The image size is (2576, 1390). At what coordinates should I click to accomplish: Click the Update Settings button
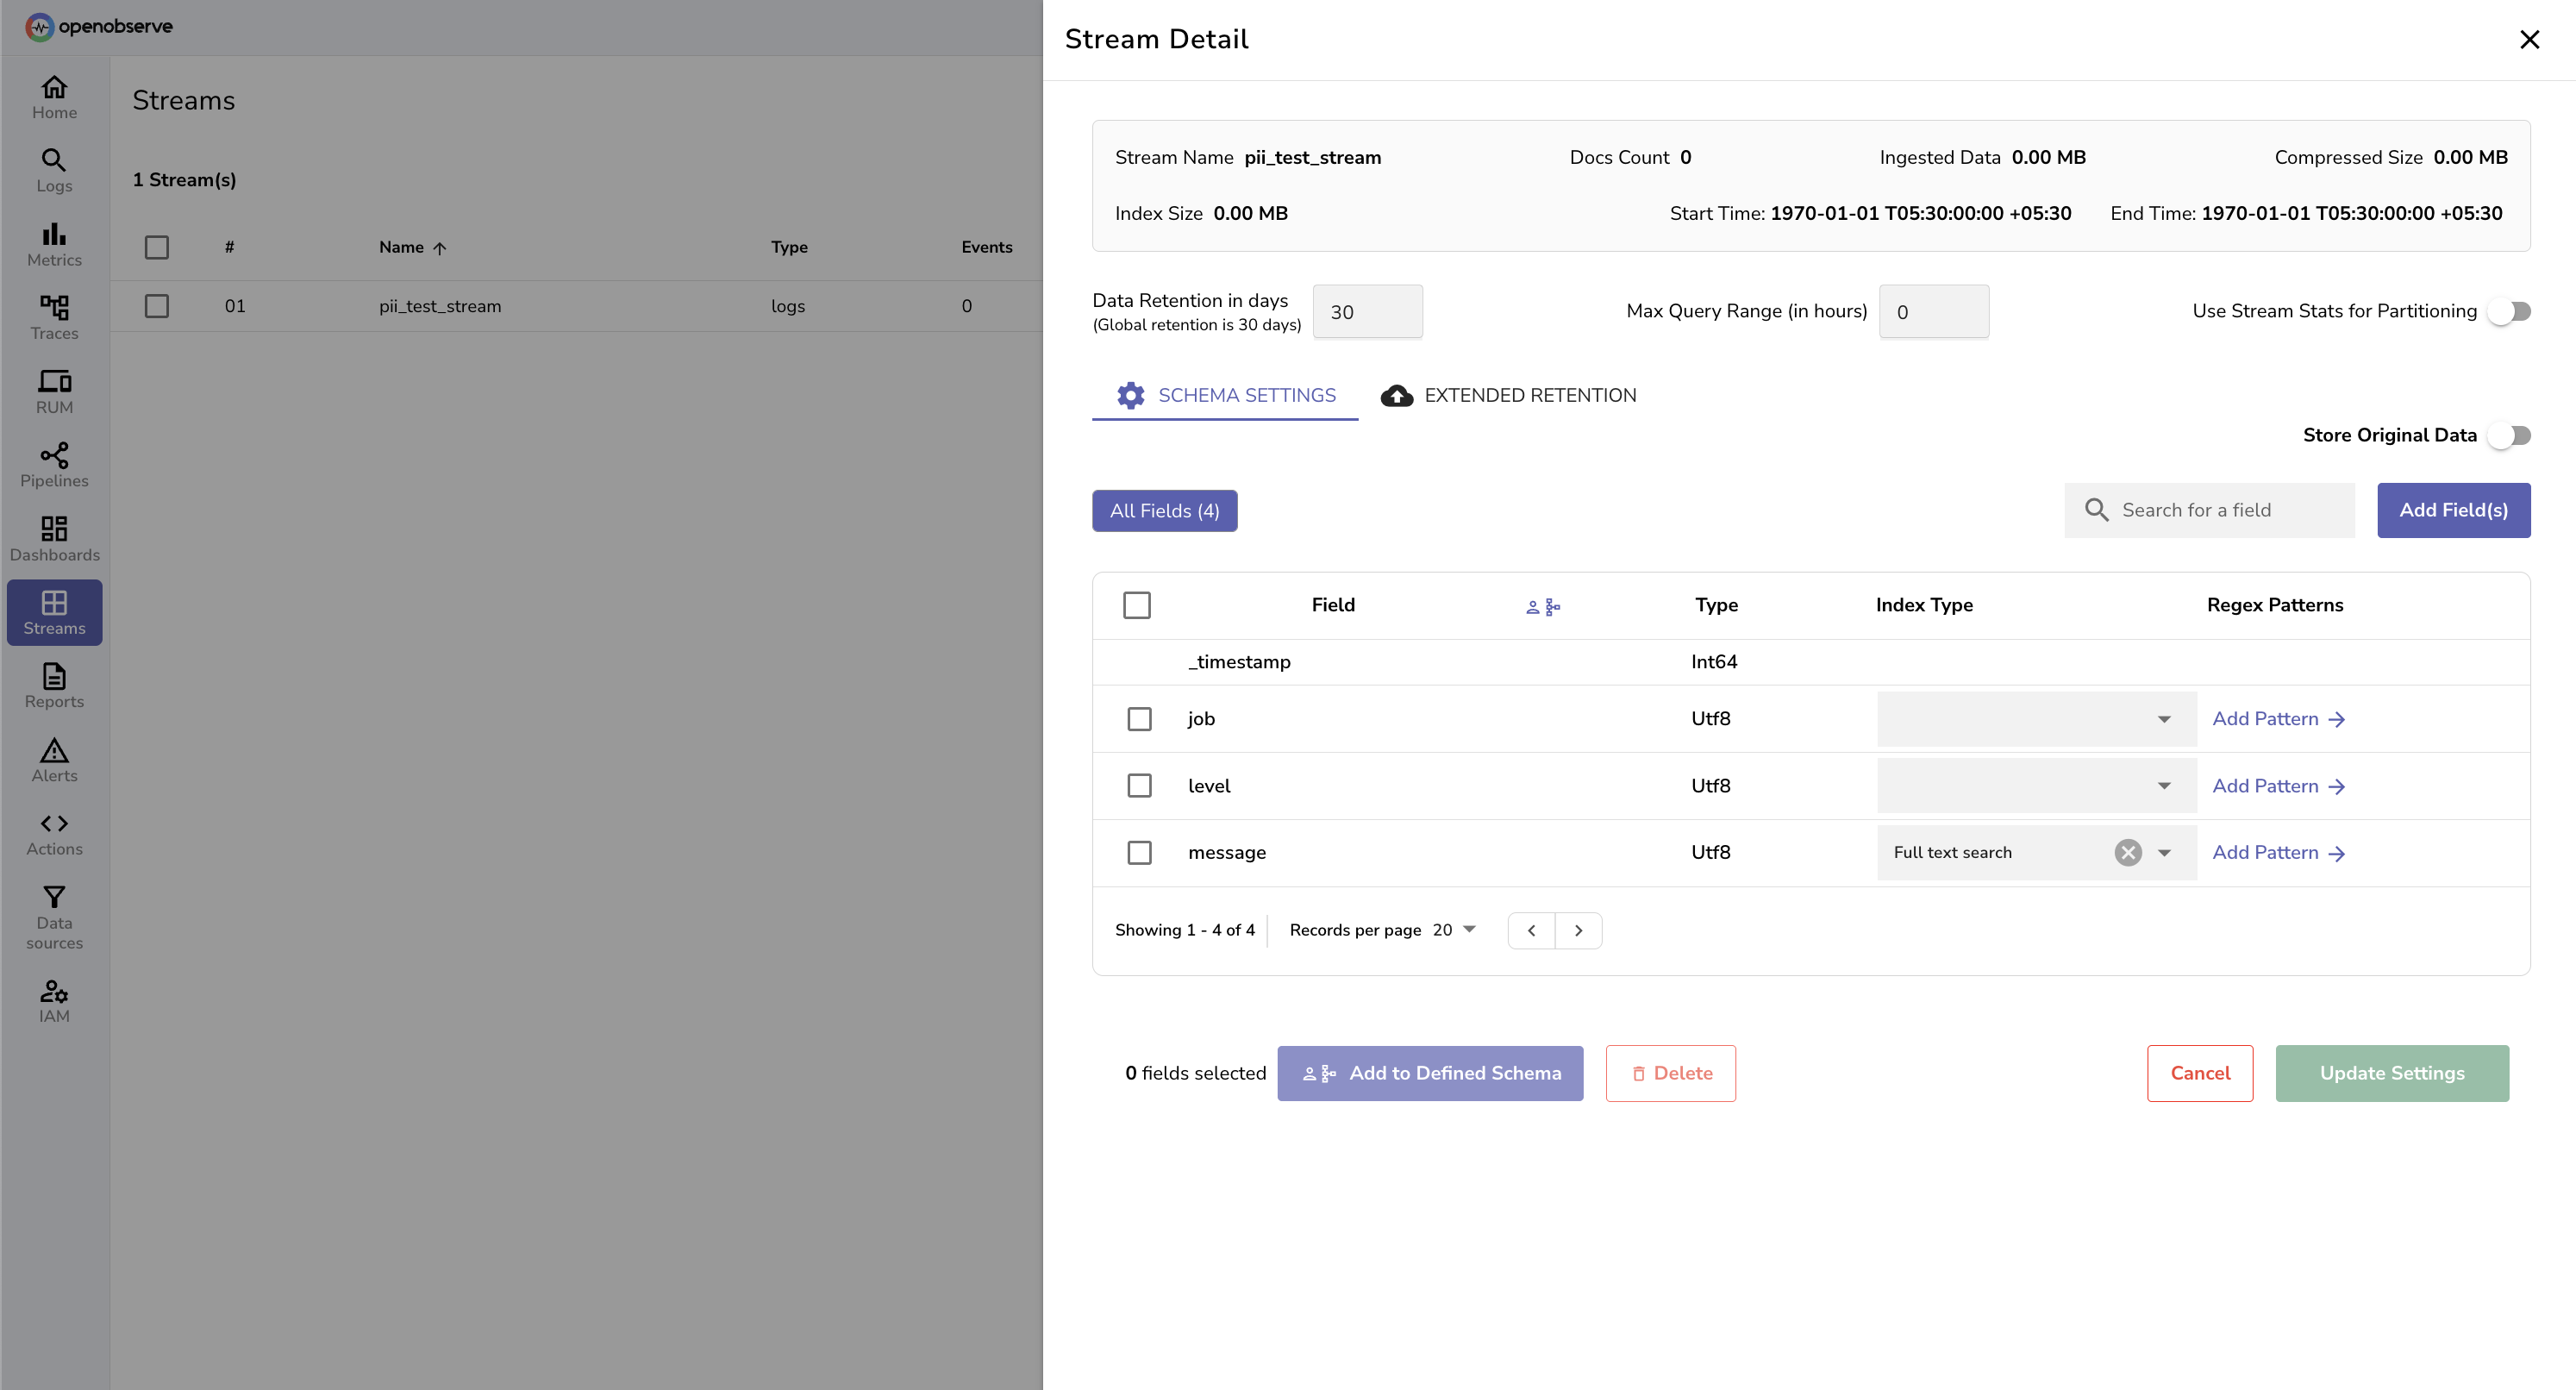point(2392,1073)
